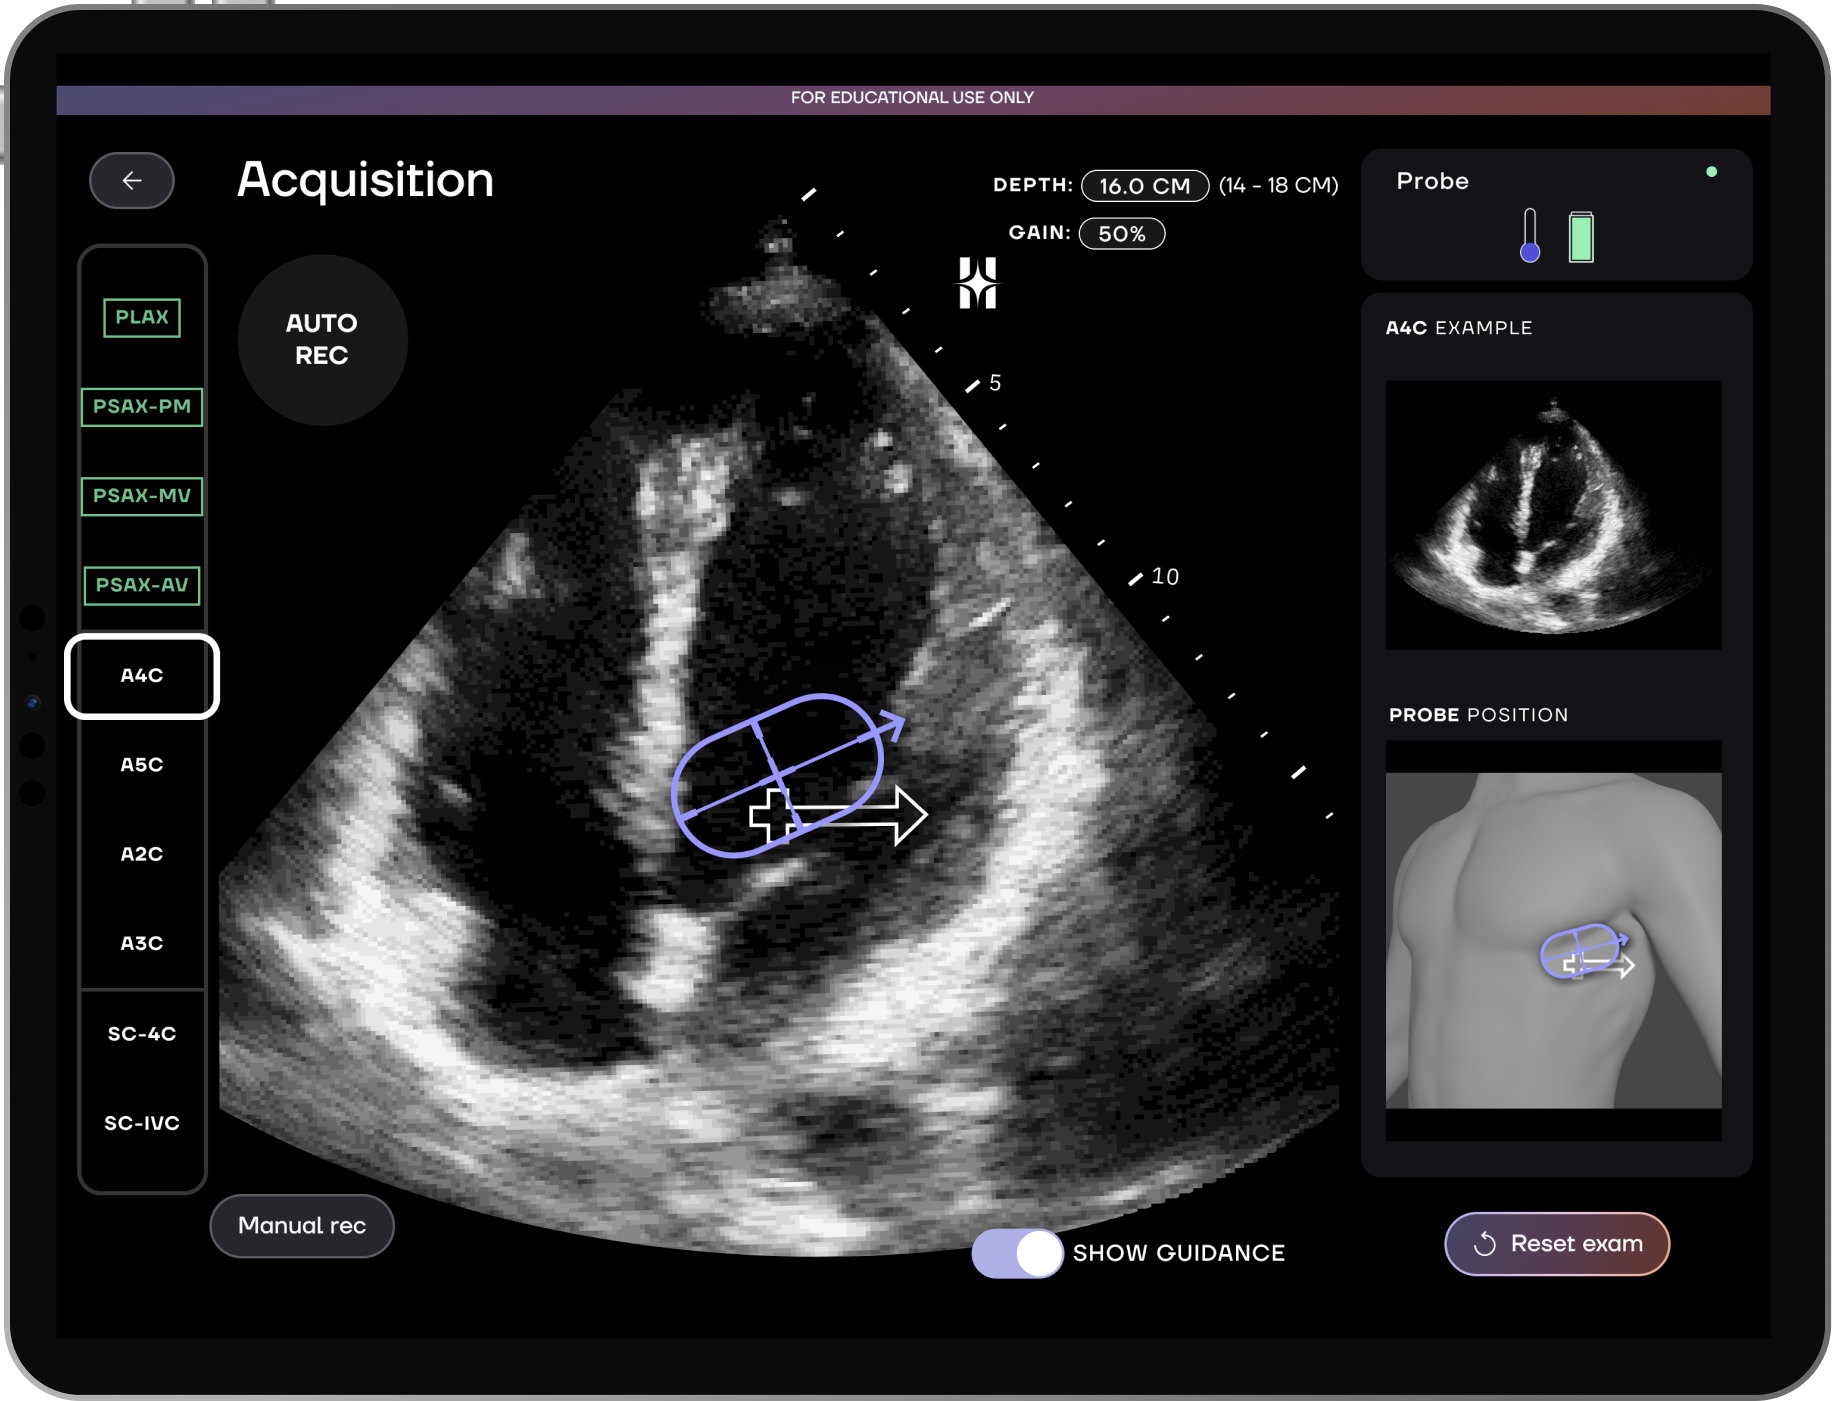Open the gain 50% selector
Screen dimensions: 1832x1401
pos(1121,234)
